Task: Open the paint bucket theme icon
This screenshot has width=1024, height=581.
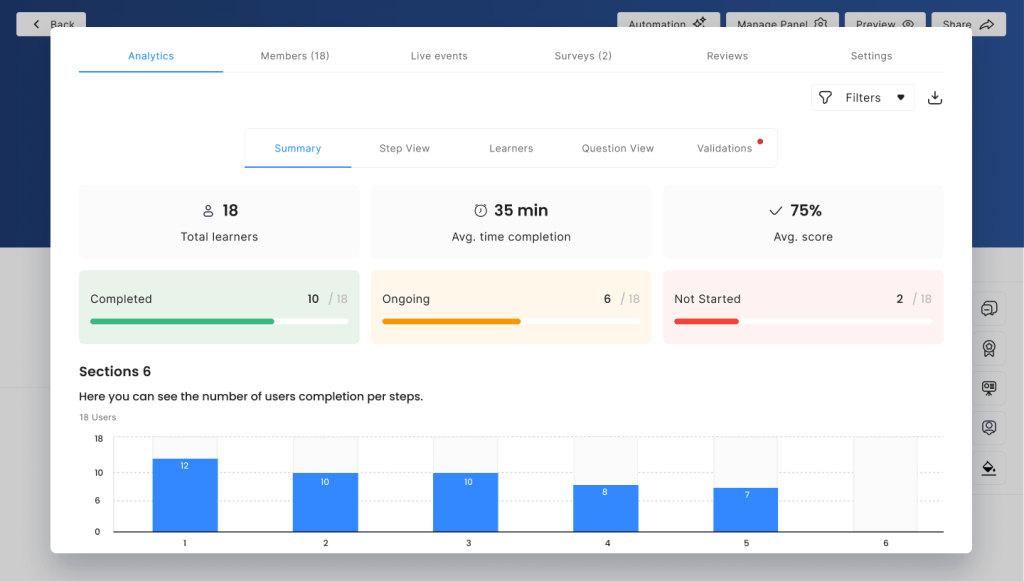Action: 989,468
